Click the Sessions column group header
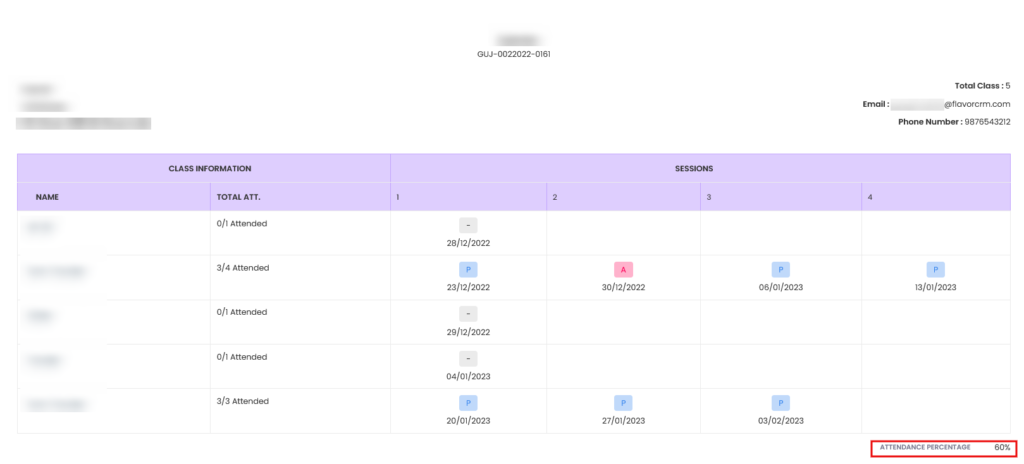The image size is (1024, 464). point(699,169)
